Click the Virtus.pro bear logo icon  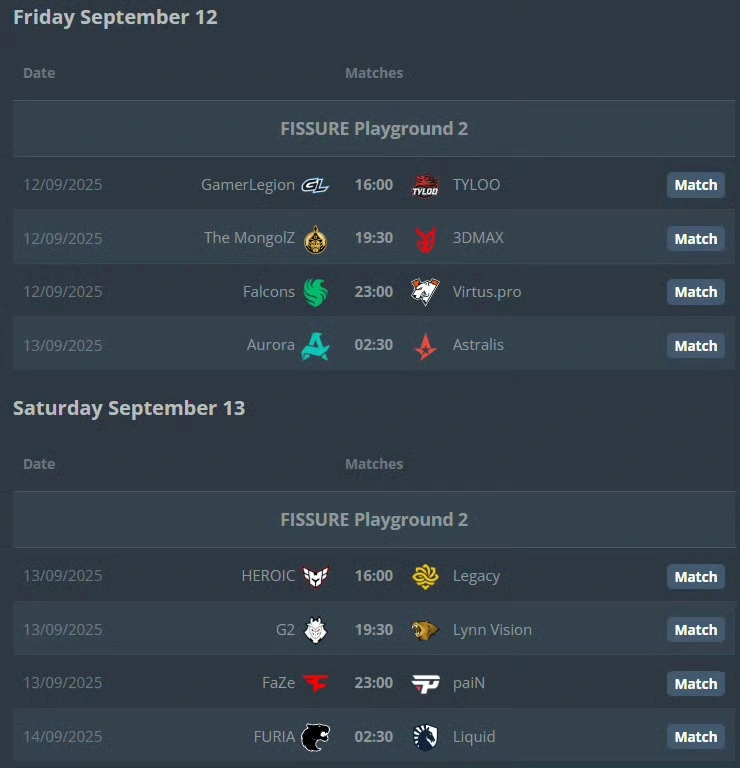click(x=426, y=292)
